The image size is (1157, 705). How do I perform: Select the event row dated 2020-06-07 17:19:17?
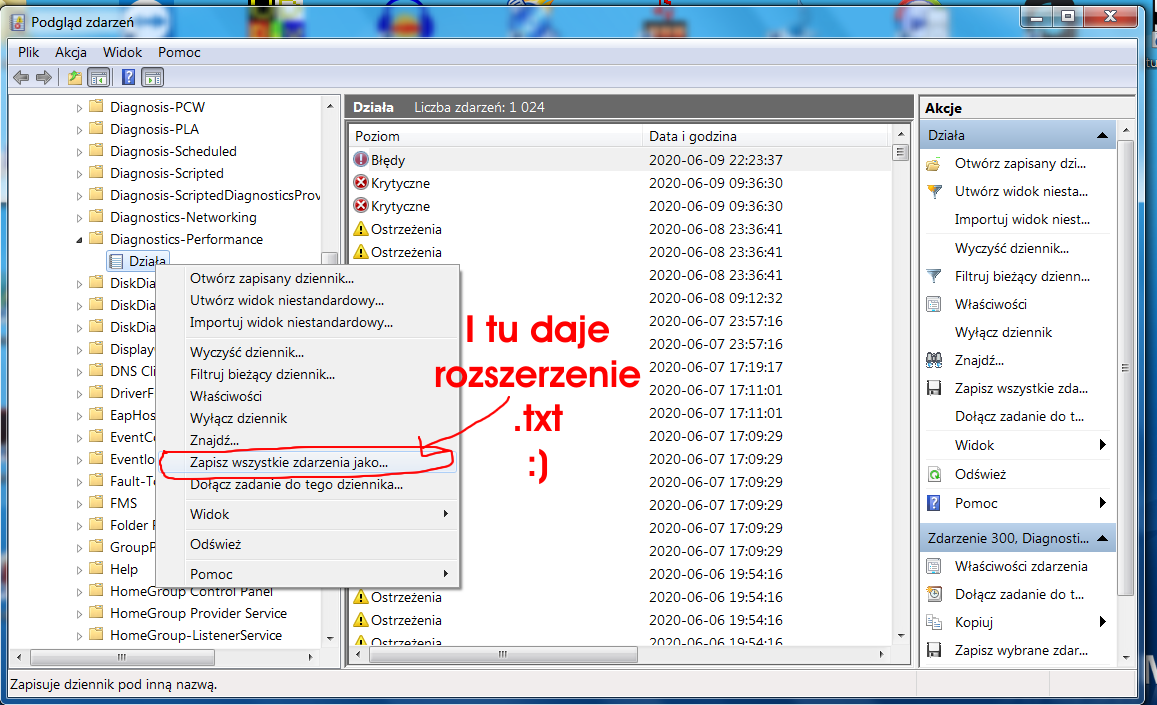[x=621, y=367]
